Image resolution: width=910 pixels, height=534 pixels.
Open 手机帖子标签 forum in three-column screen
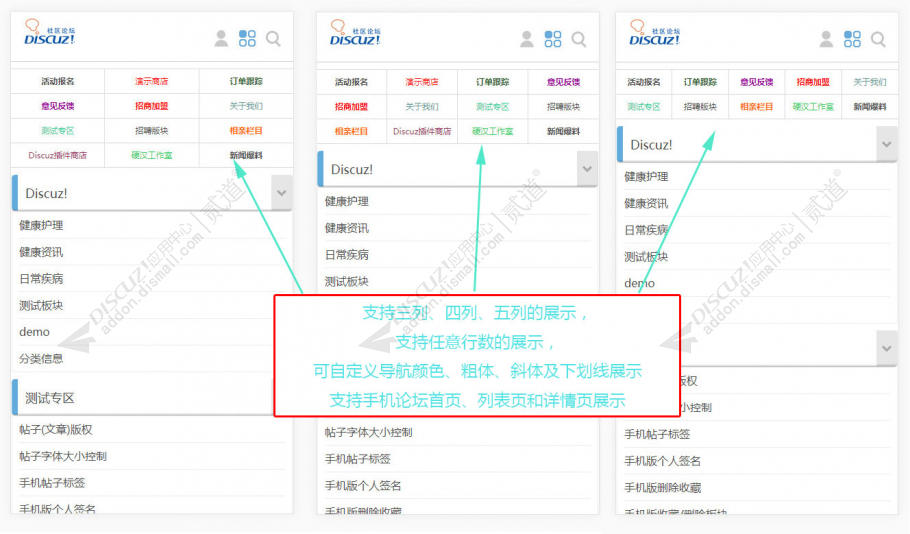[x=52, y=483]
